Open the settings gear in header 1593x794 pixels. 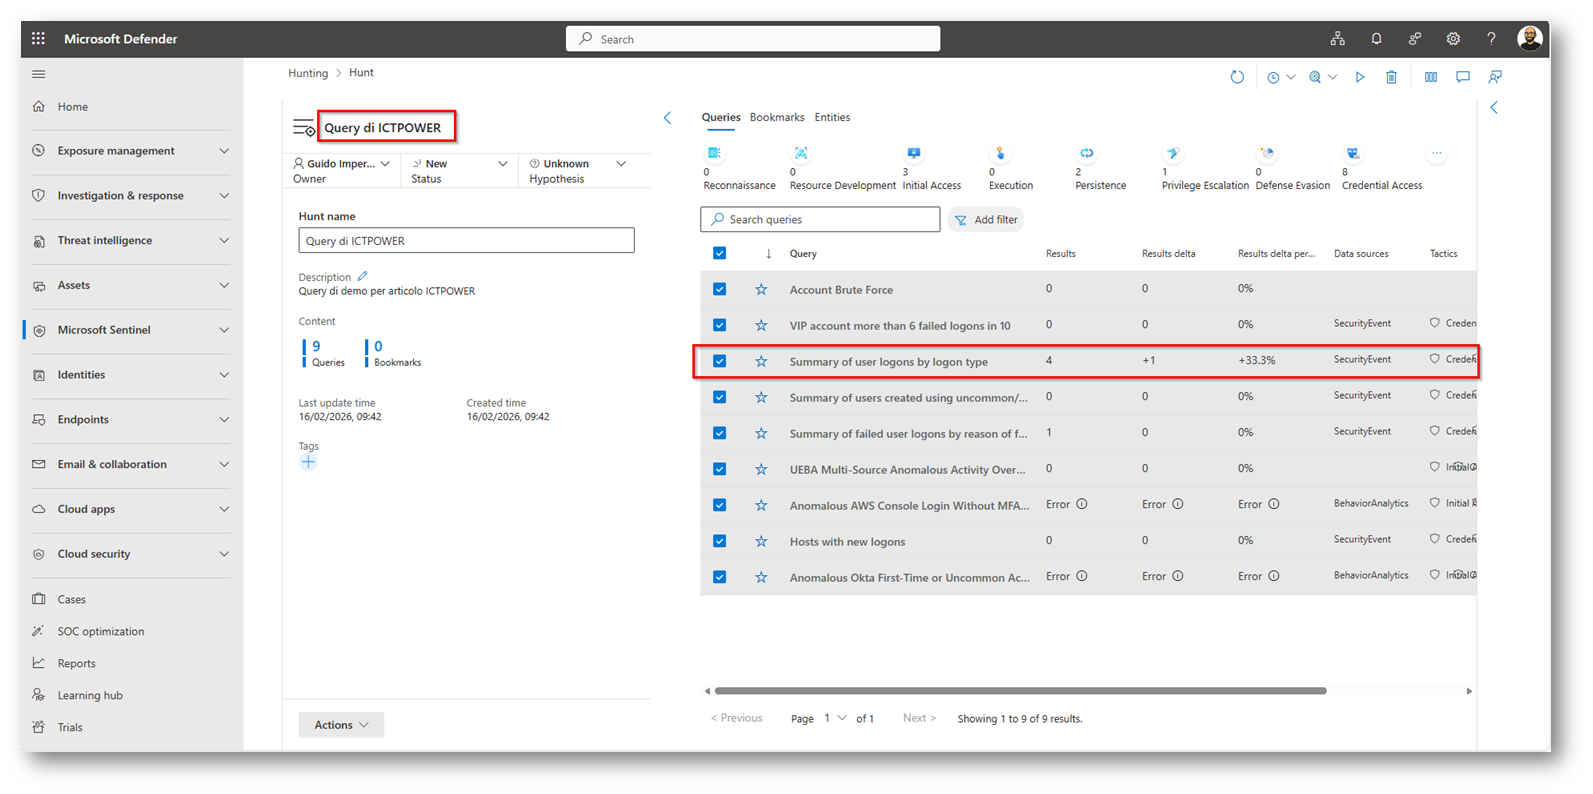(x=1453, y=39)
